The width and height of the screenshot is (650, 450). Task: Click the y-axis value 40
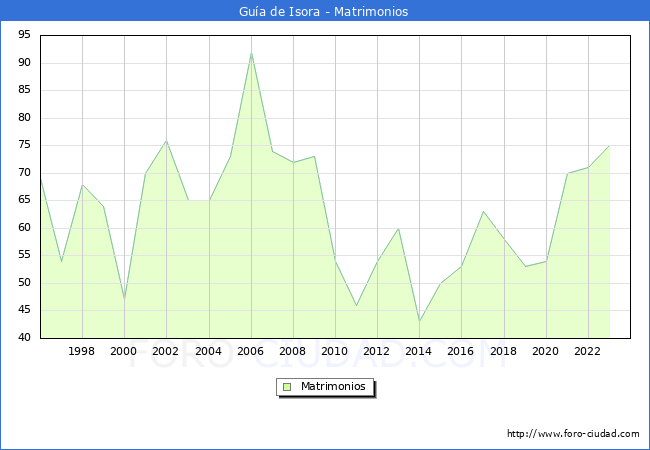(24, 337)
